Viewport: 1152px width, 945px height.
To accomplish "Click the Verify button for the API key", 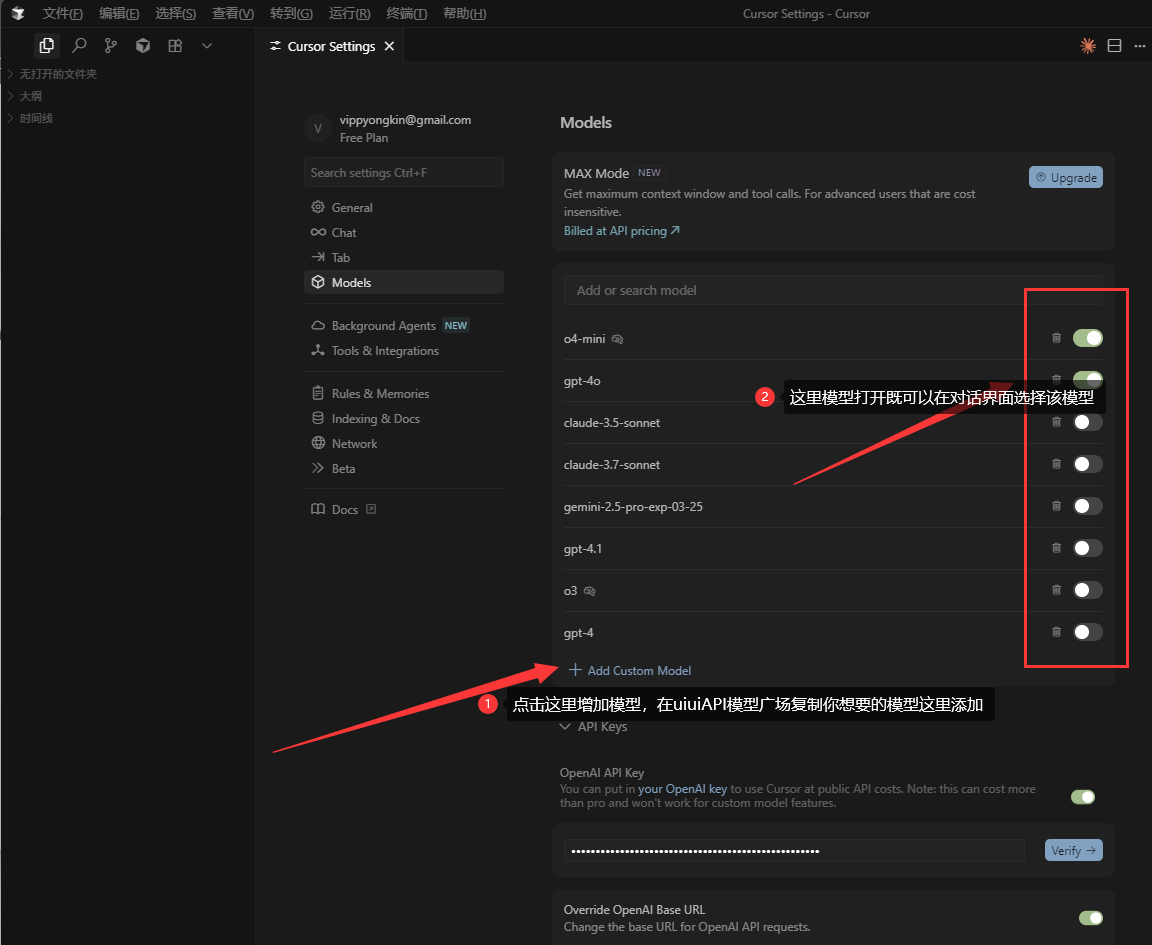I will coord(1073,850).
